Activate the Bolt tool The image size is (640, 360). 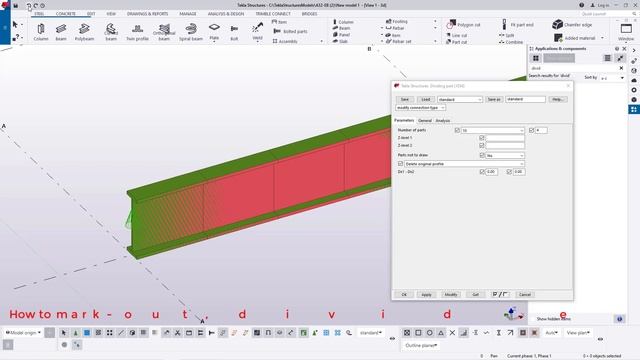pyautogui.click(x=234, y=32)
